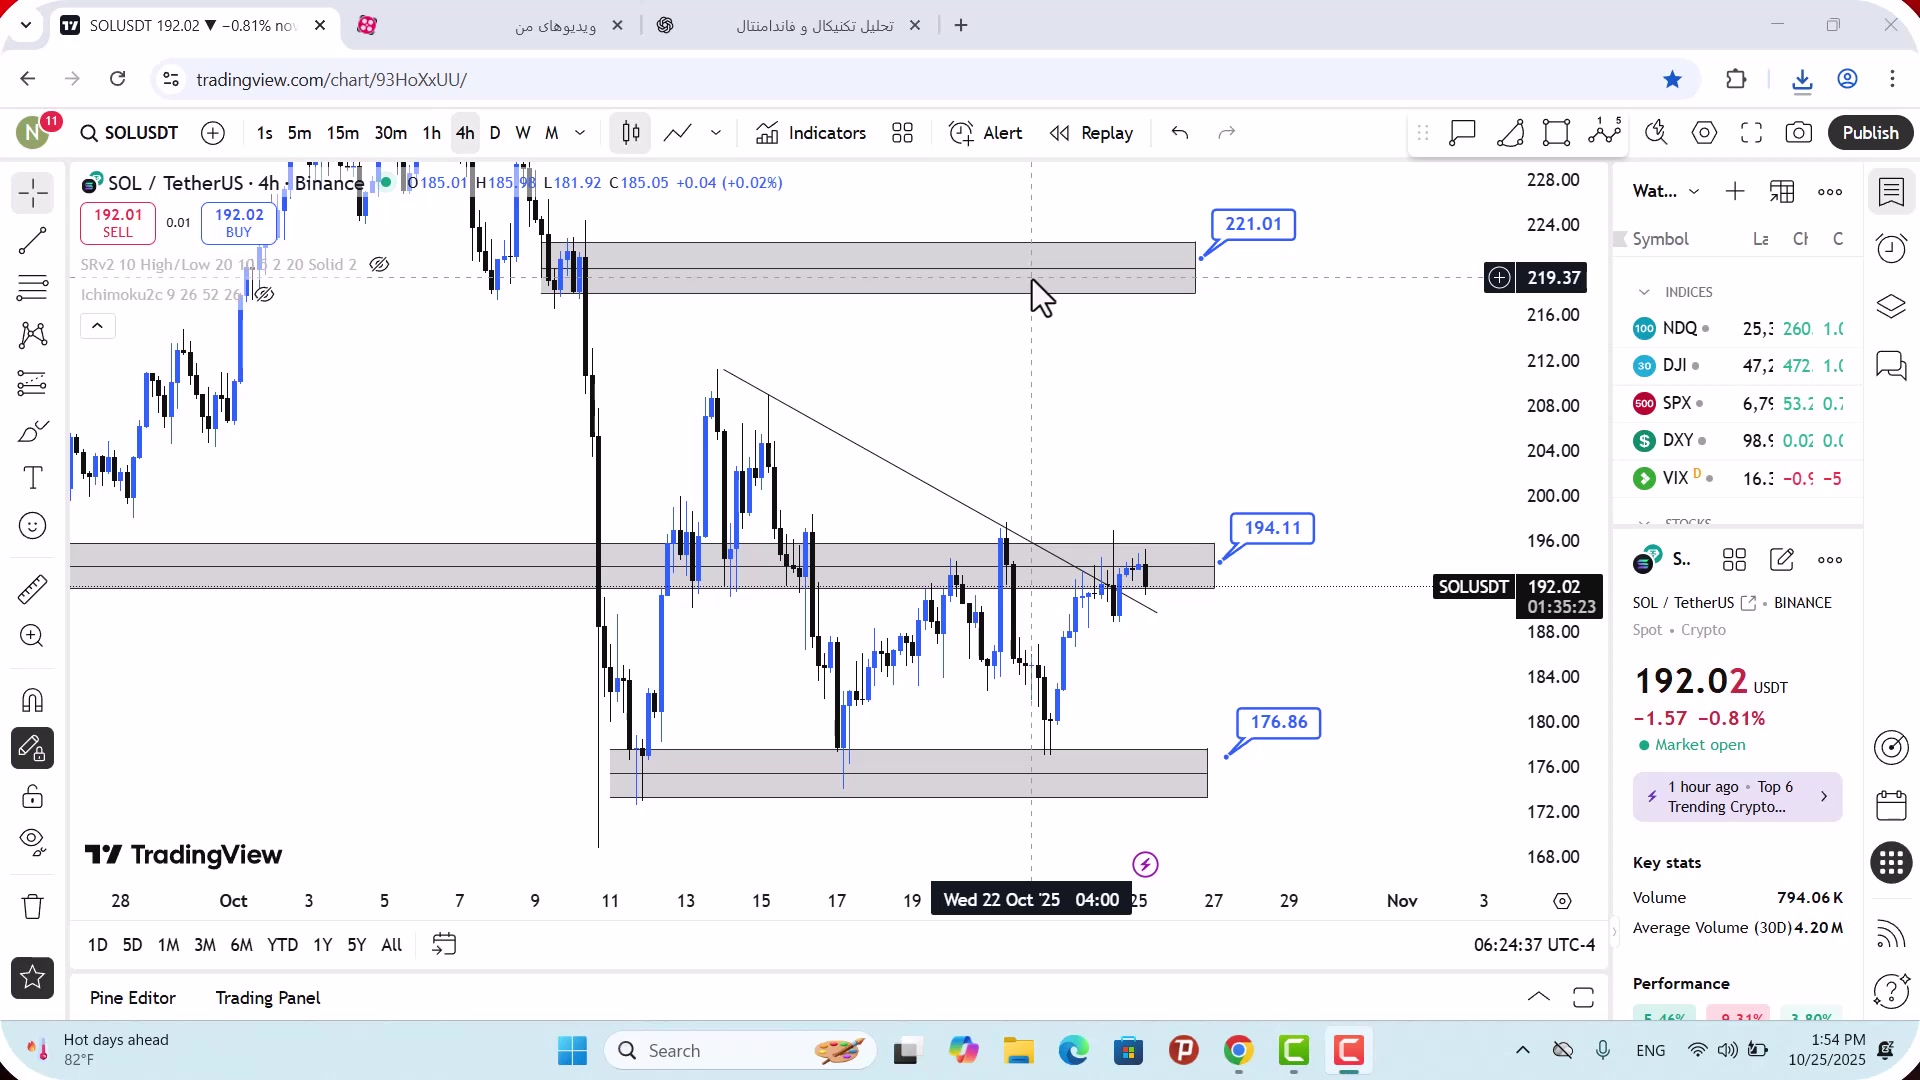Open the candlestick chart type selector
Viewport: 1920px width, 1080px height.
631,133
